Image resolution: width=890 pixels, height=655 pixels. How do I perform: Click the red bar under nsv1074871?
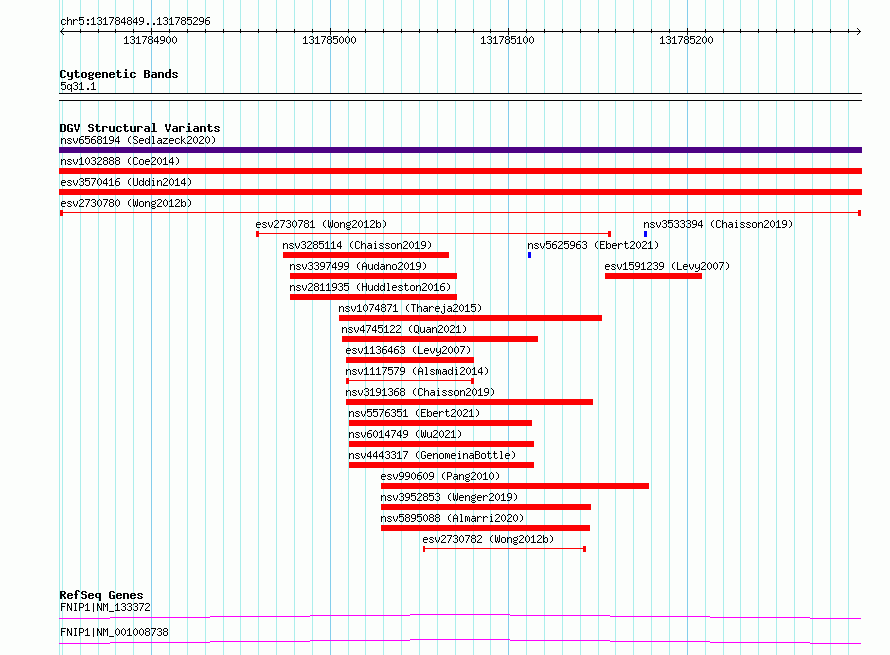tap(471, 318)
